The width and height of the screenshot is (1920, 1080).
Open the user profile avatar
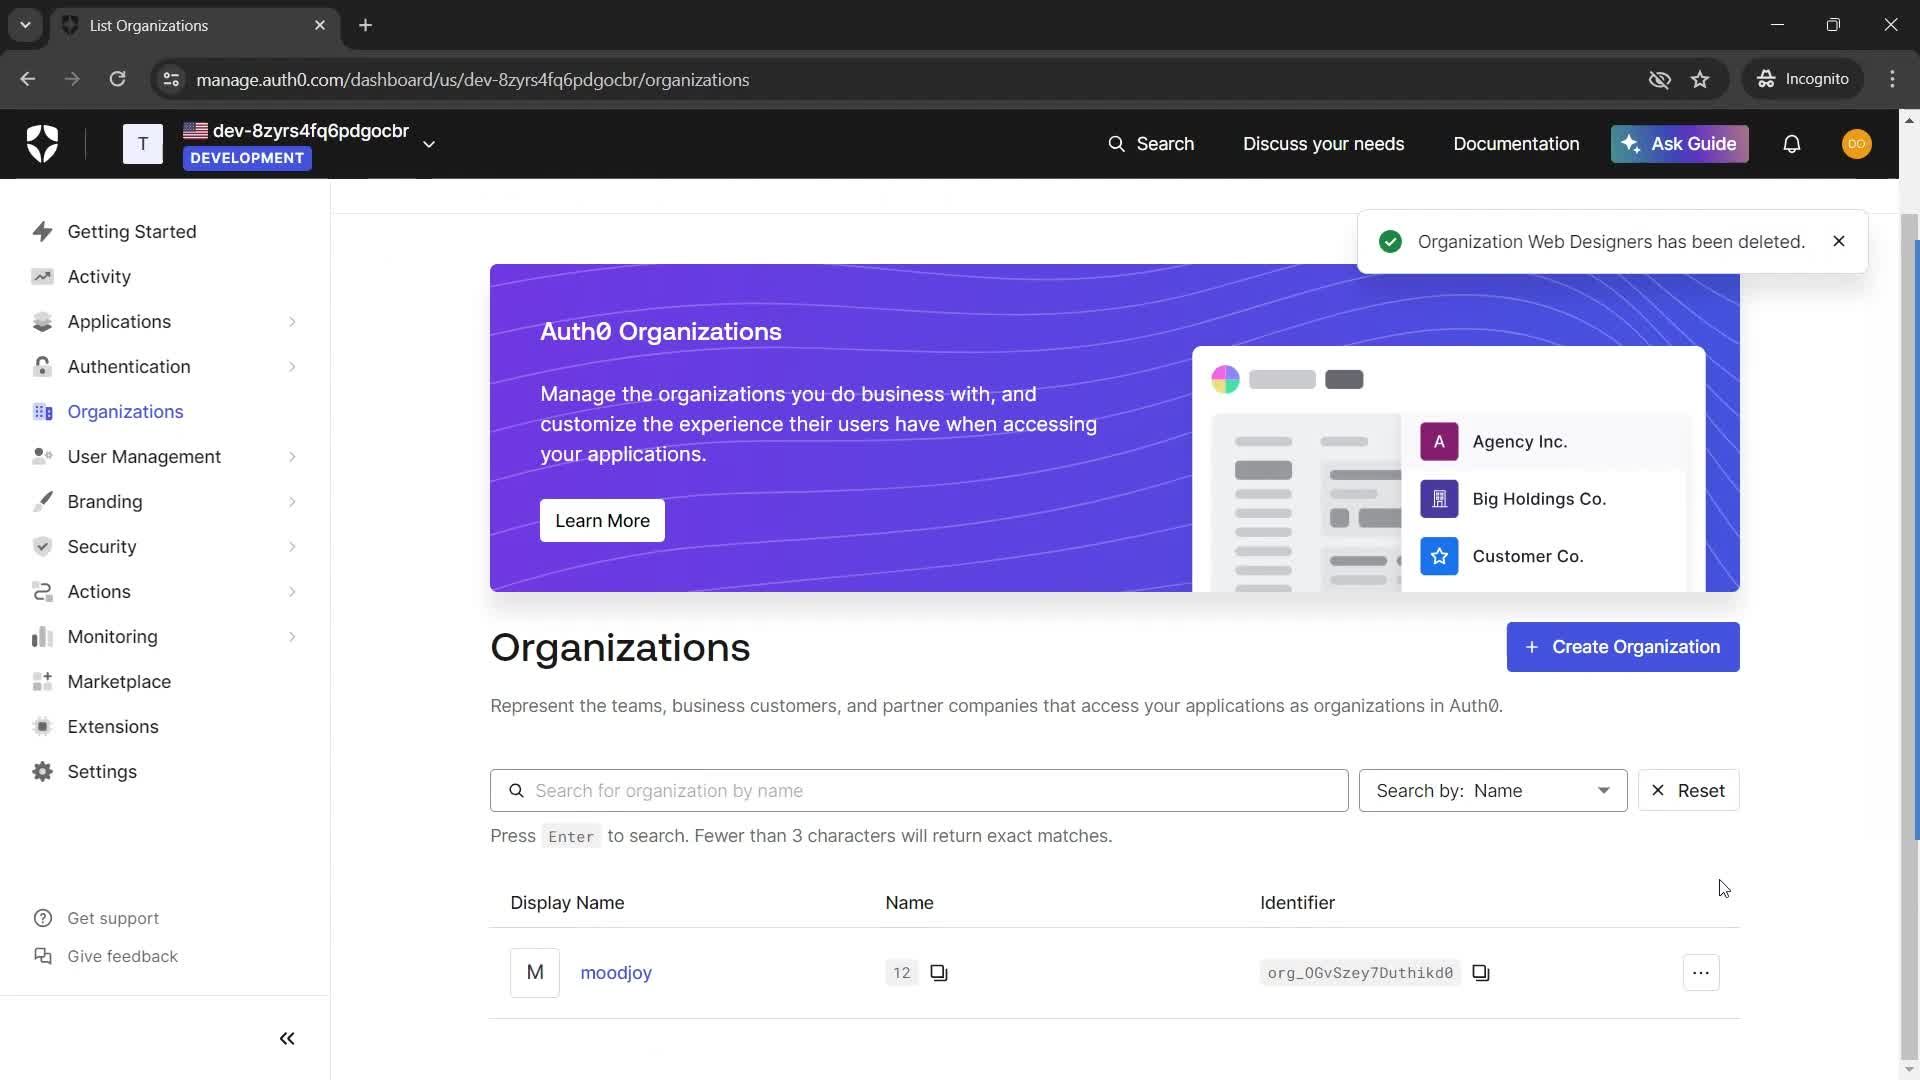[1856, 144]
